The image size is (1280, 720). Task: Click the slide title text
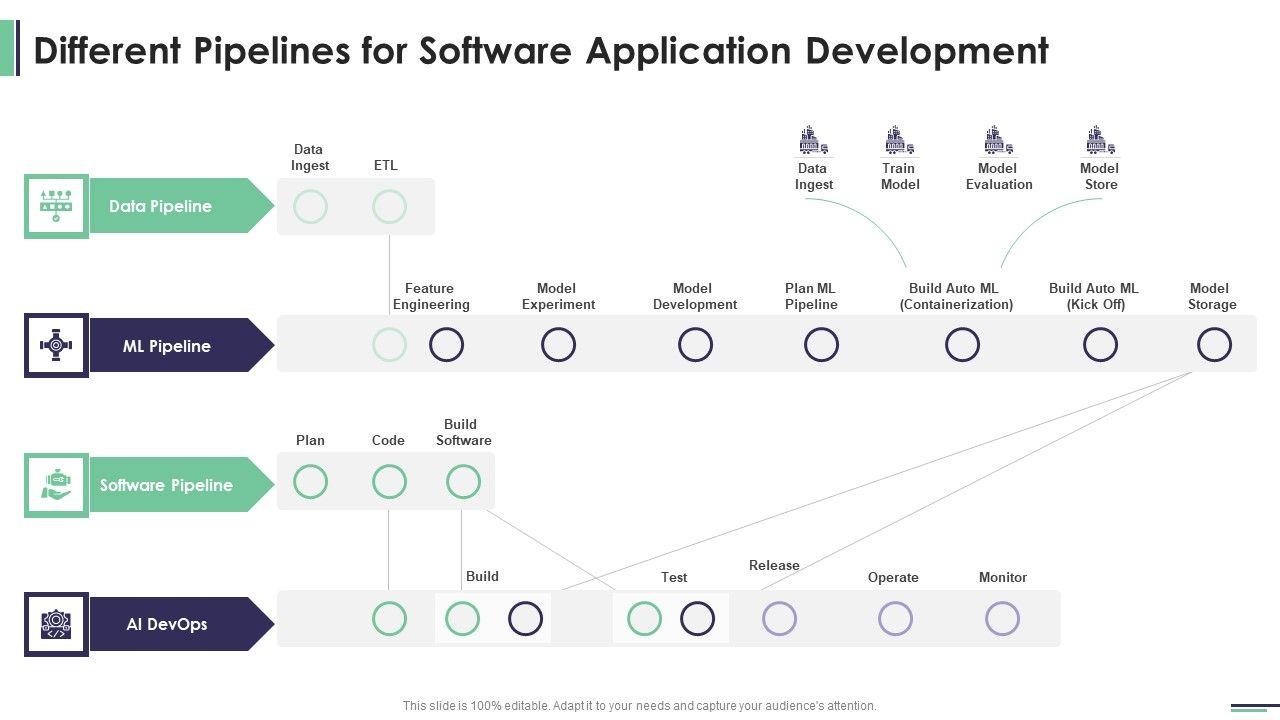541,50
